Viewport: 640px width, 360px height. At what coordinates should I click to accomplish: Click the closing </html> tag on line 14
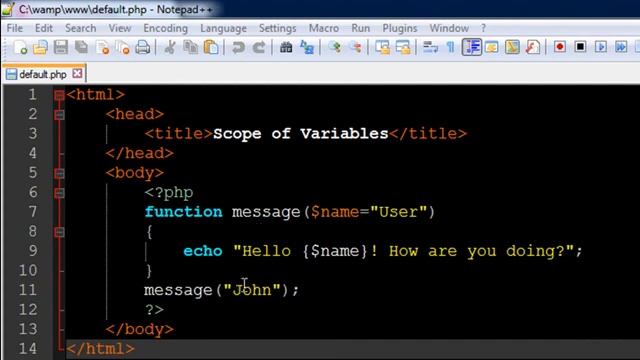[100, 349]
